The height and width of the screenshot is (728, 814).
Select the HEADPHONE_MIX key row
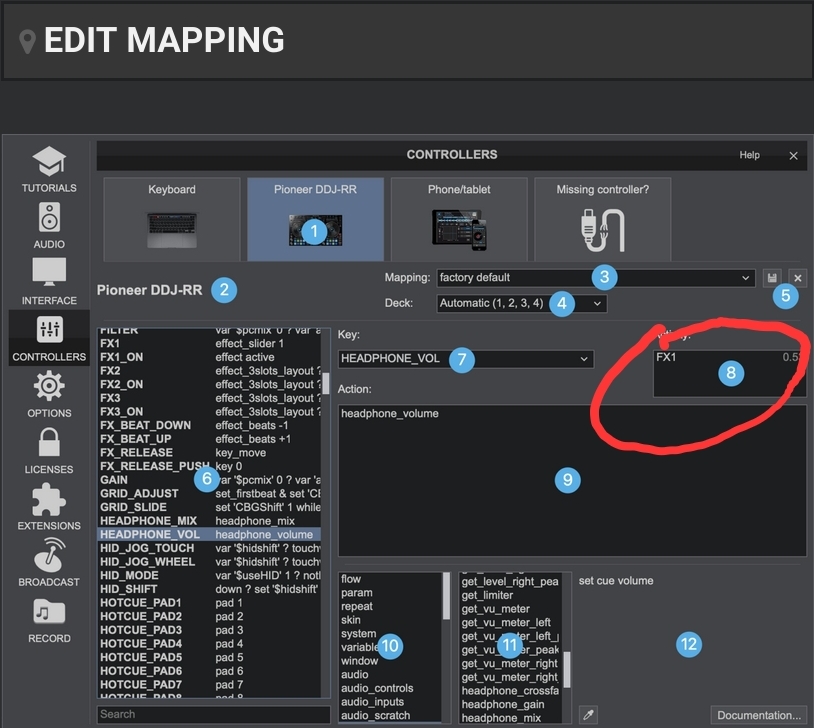tap(209, 521)
